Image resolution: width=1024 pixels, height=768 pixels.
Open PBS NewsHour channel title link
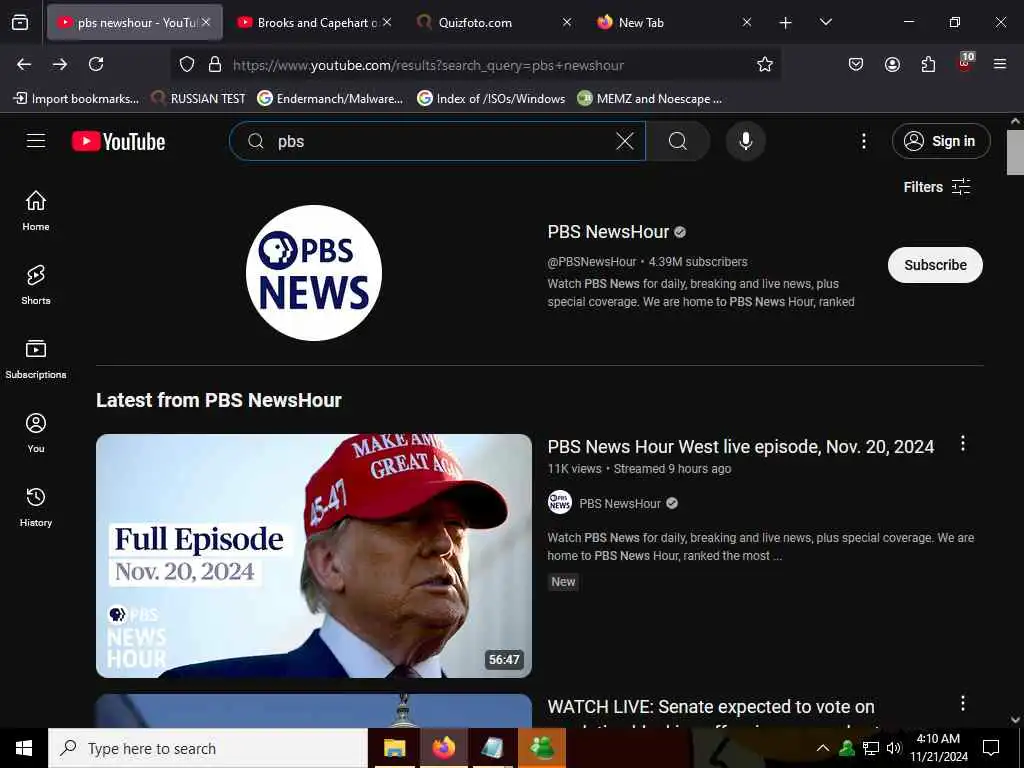(x=608, y=232)
